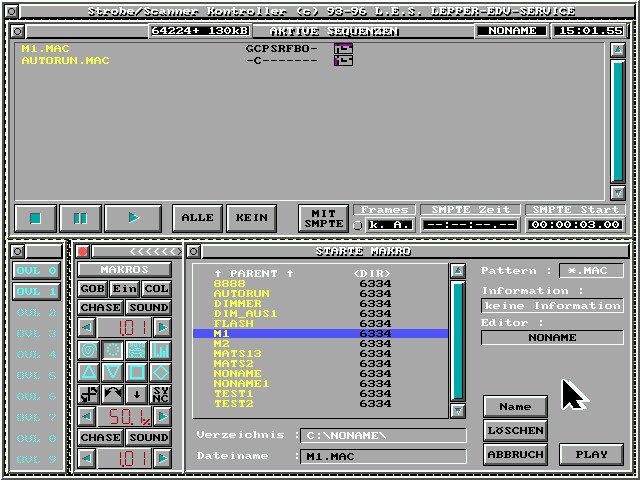Click the macro file list scrollbar thumb
640x480 pixels.
(458, 341)
